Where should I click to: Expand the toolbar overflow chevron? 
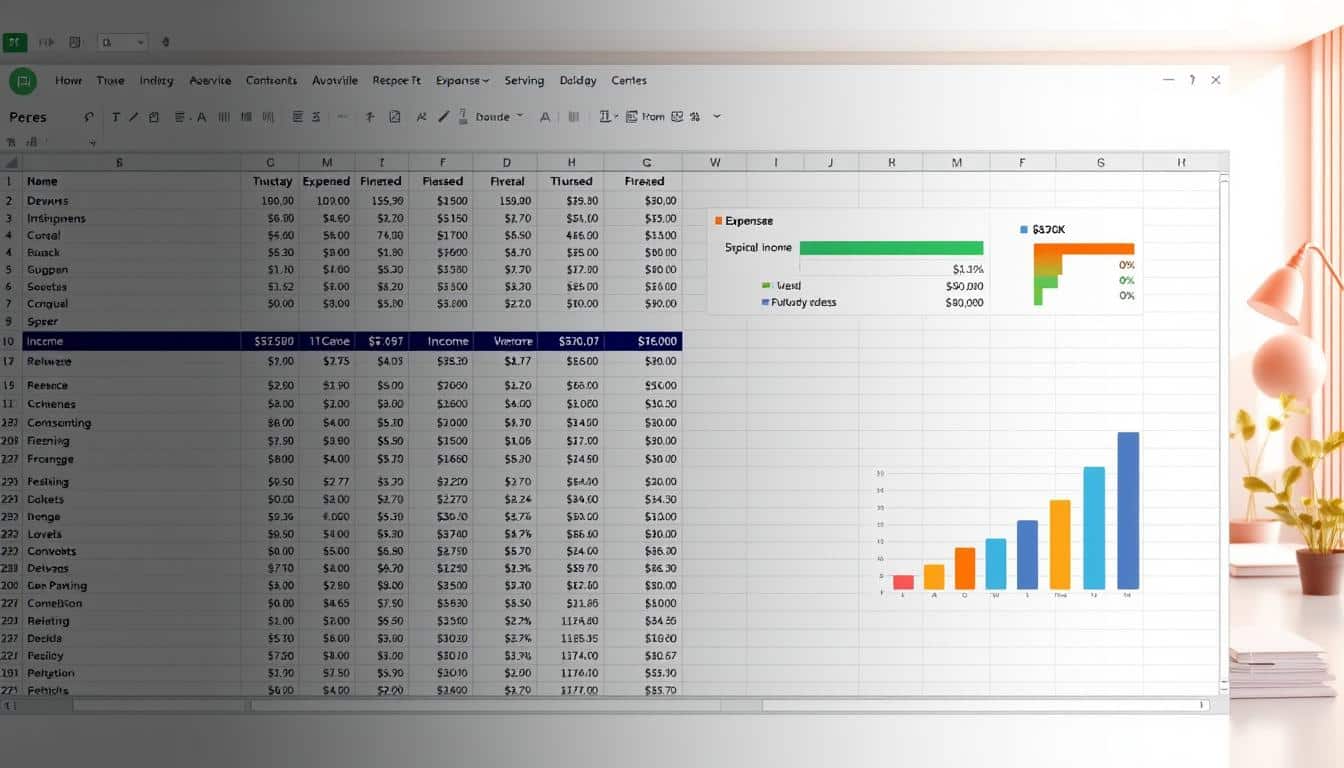pyautogui.click(x=717, y=117)
